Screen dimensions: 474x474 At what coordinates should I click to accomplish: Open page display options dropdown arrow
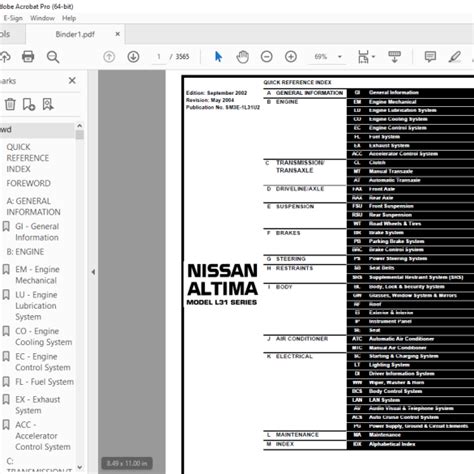(373, 57)
